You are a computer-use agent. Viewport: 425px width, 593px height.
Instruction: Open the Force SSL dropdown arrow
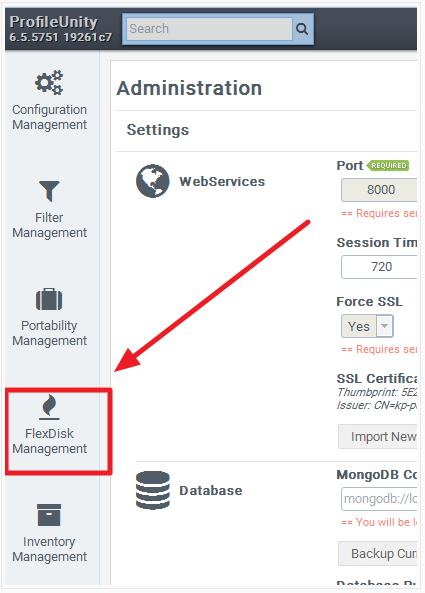[385, 326]
